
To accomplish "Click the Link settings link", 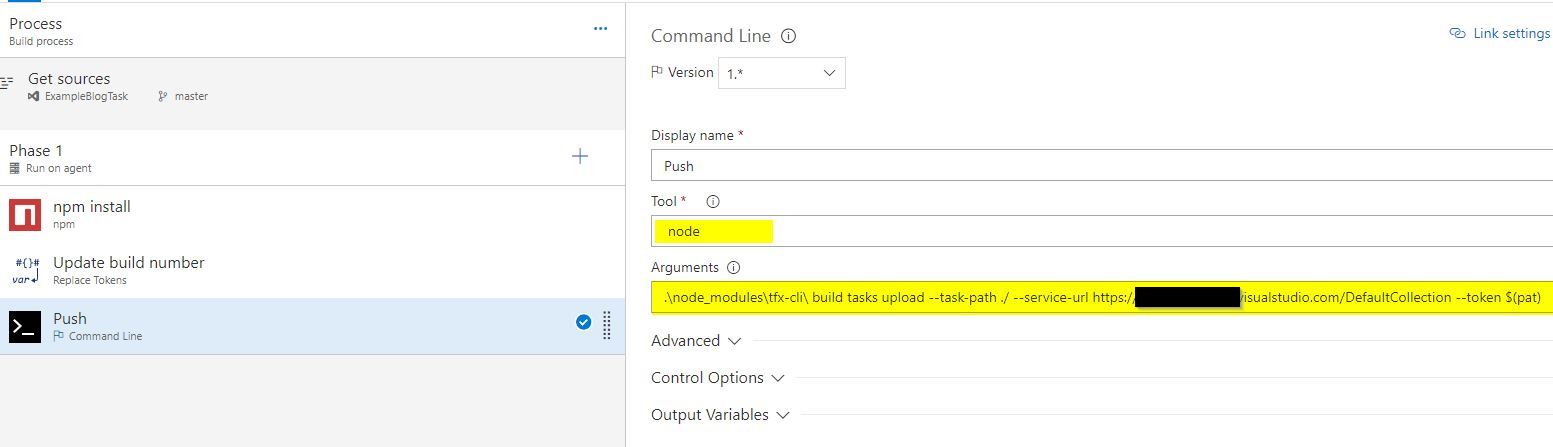I will click(1500, 33).
